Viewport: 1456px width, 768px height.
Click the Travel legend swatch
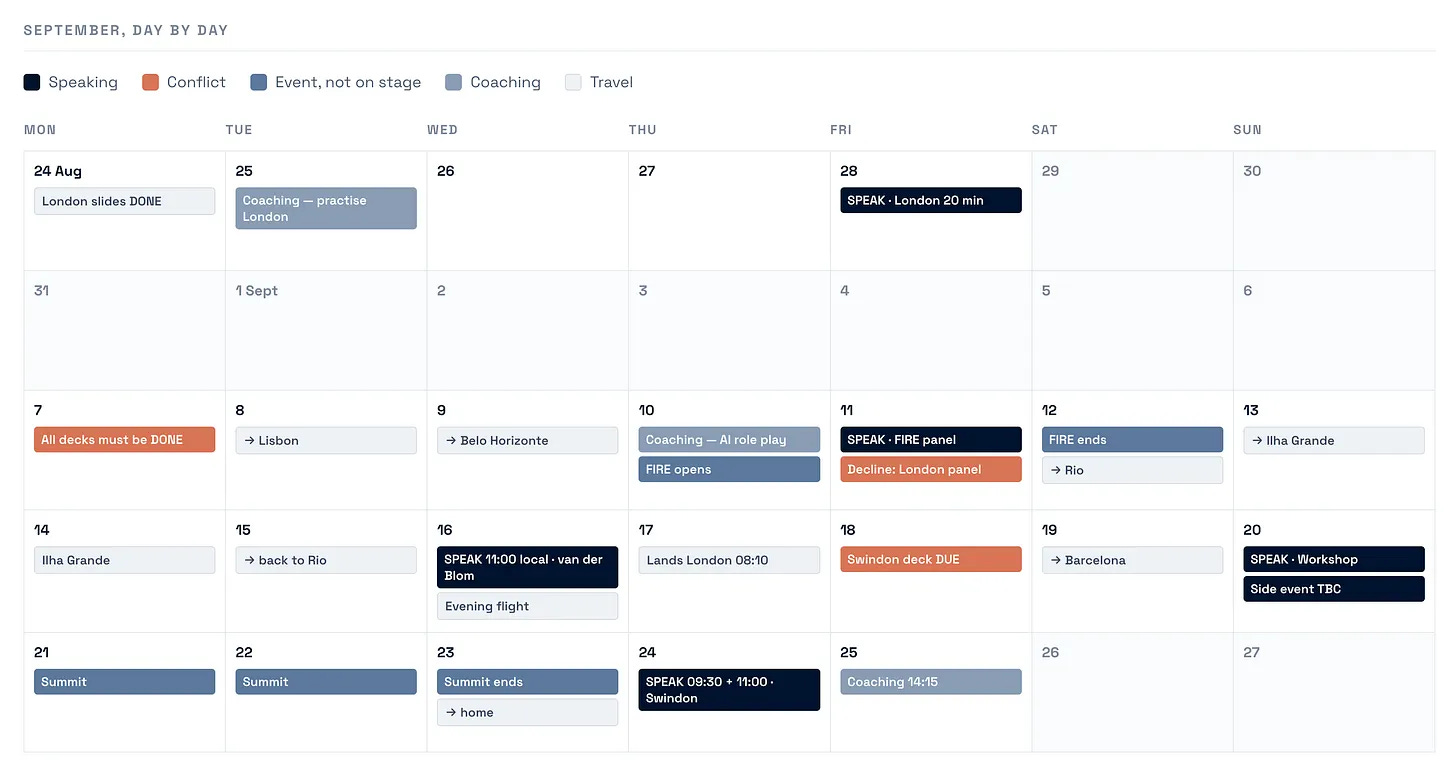pos(574,82)
